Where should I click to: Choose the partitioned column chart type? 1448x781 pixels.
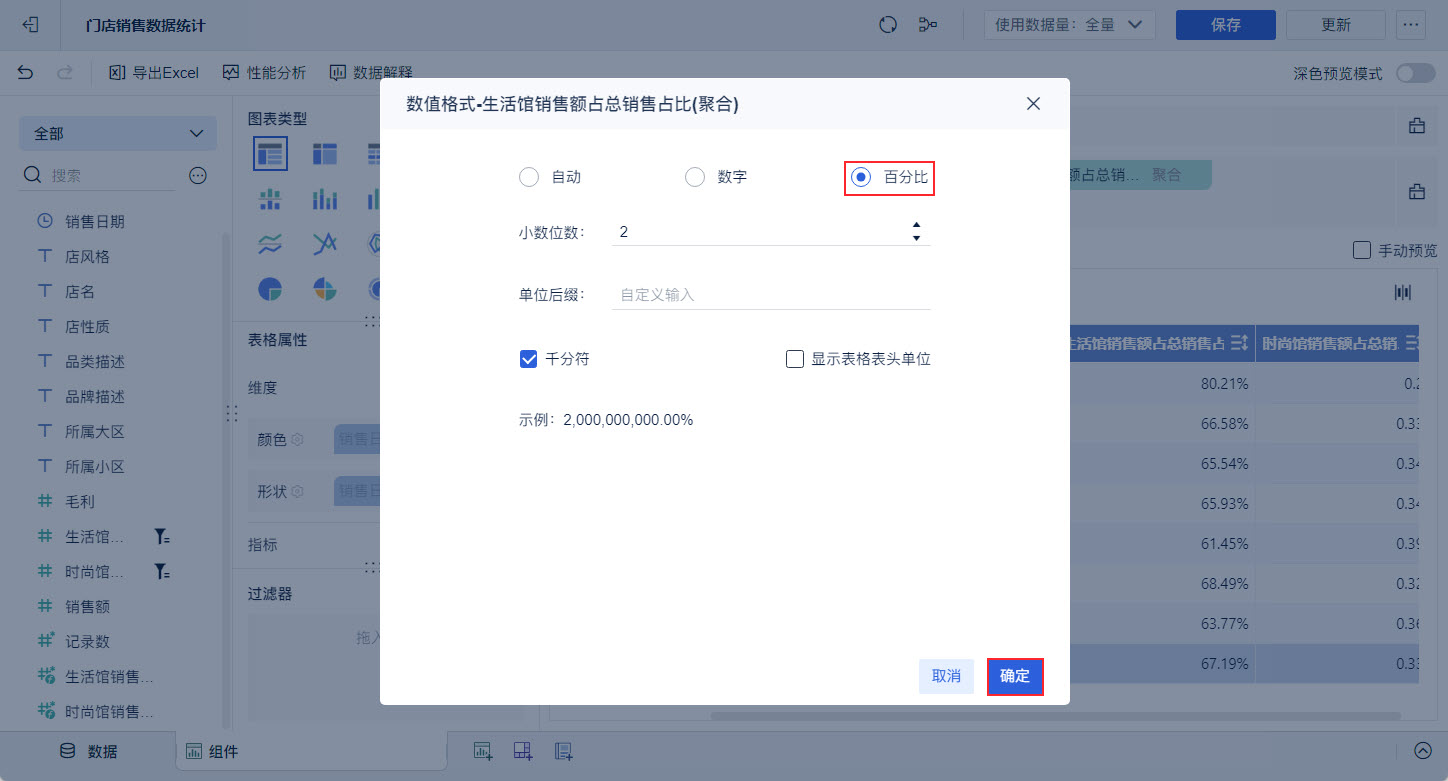[270, 199]
